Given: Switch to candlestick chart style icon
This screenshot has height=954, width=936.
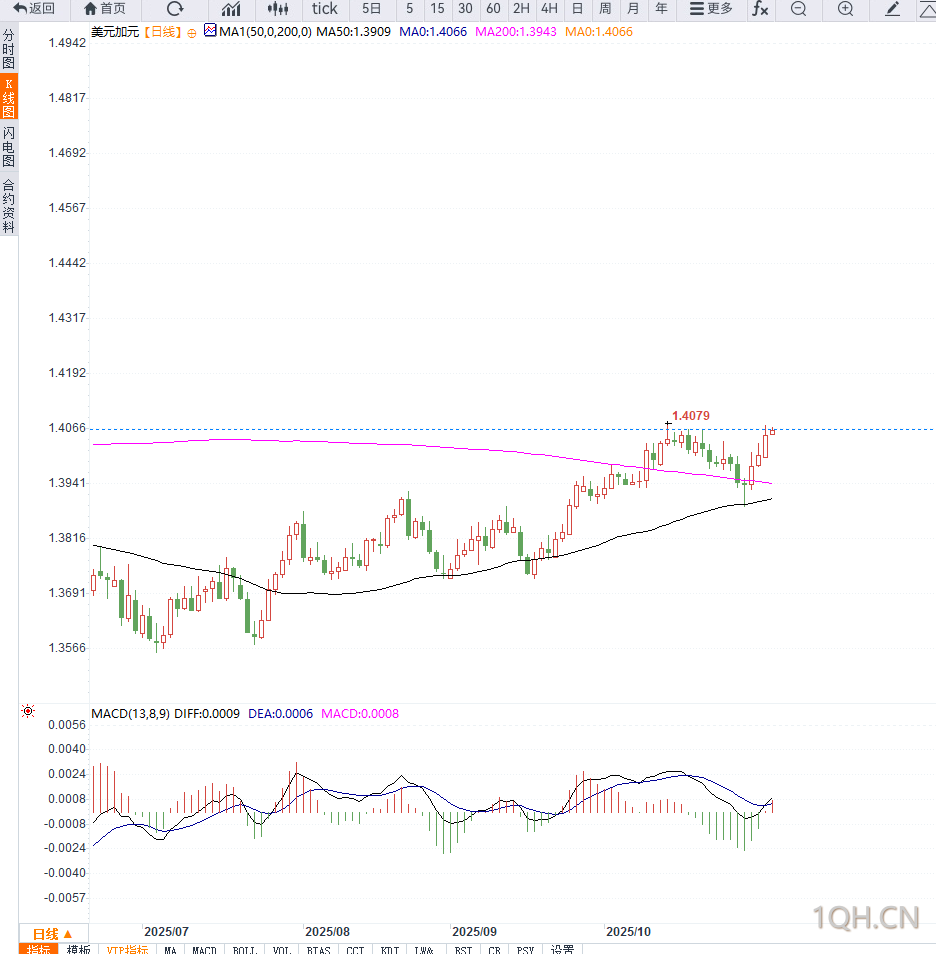Looking at the screenshot, I should (x=278, y=9).
